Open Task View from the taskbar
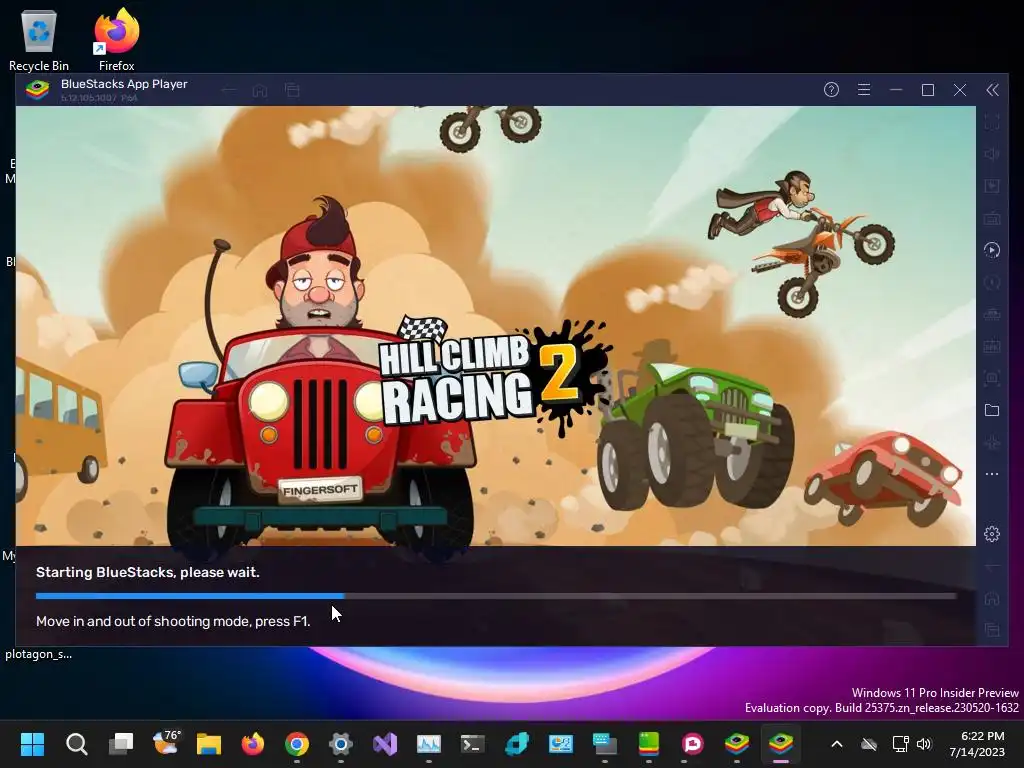Viewport: 1024px width, 768px height. (121, 744)
